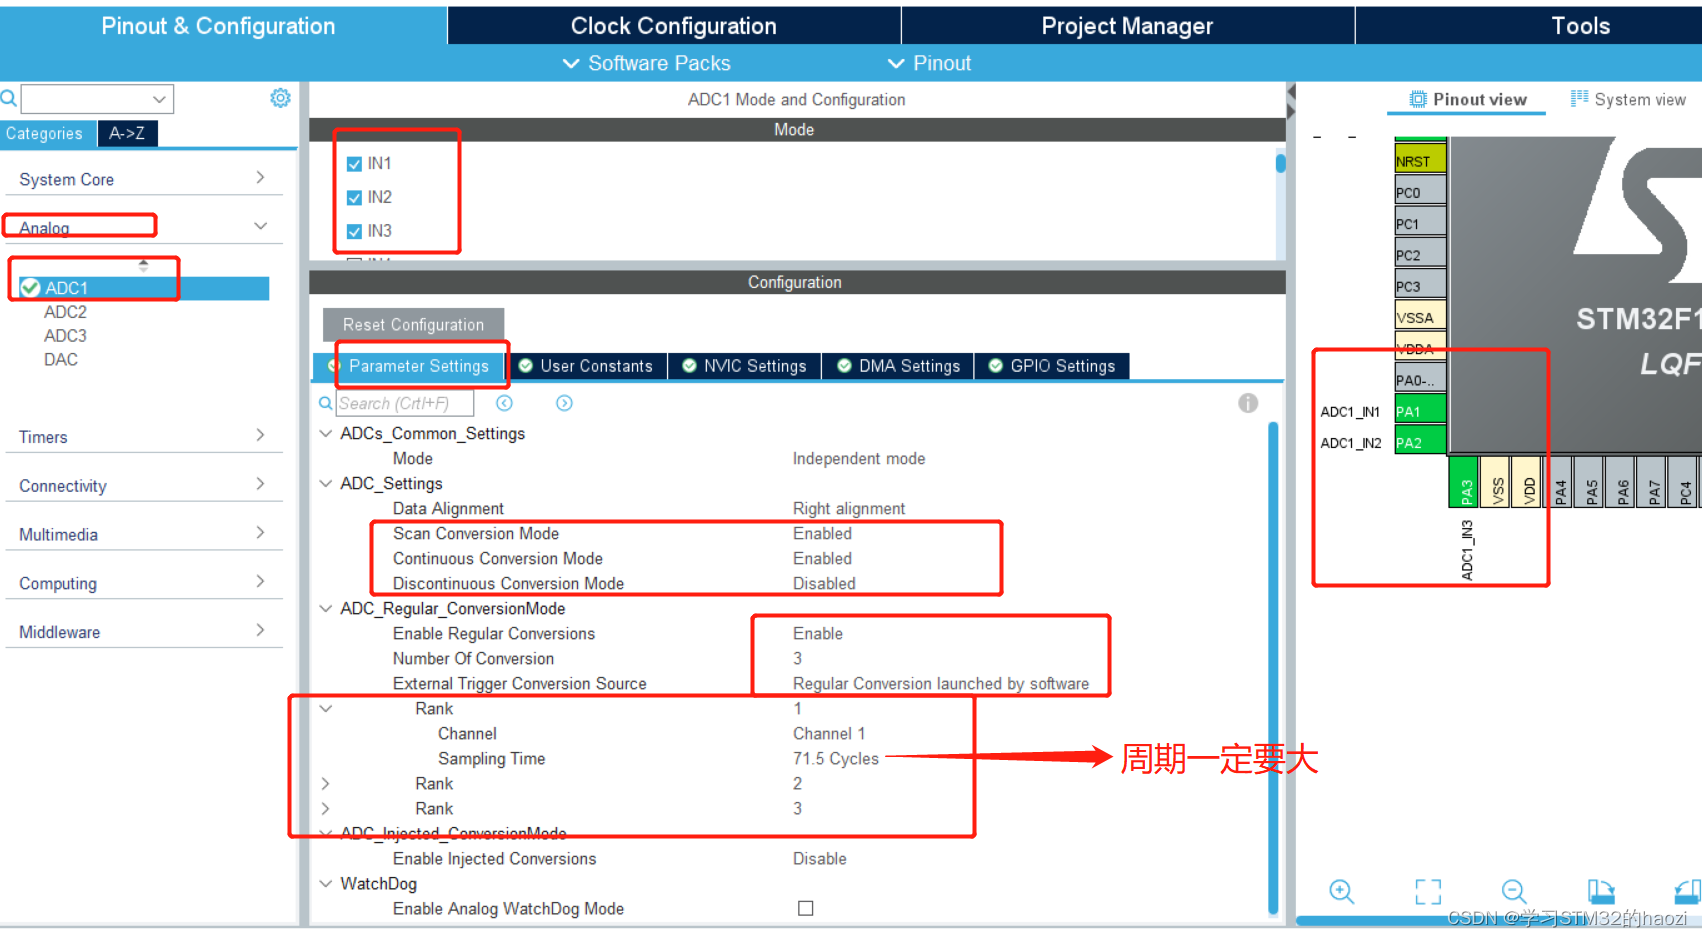Click the PC3 pin
The image size is (1702, 937).
(1420, 285)
